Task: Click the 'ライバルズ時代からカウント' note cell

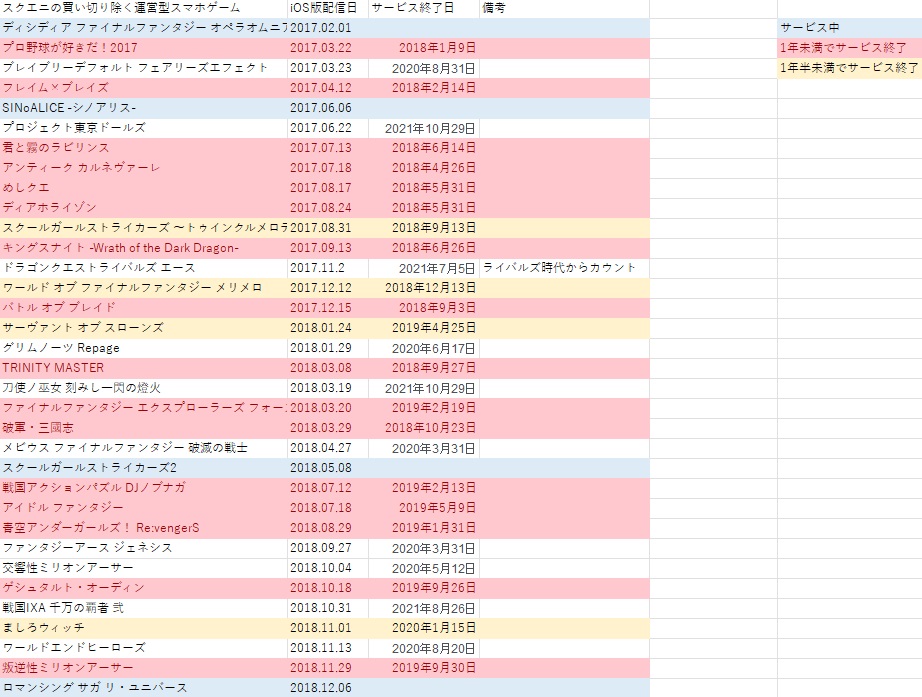Action: point(564,268)
